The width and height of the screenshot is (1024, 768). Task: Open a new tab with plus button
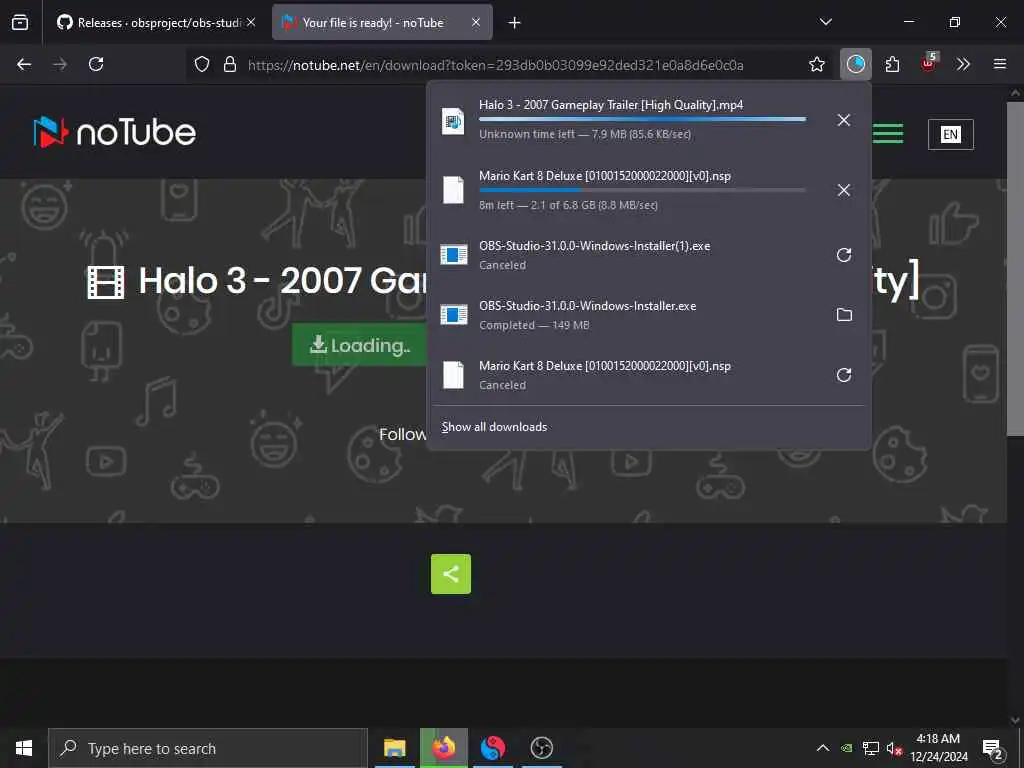(515, 23)
